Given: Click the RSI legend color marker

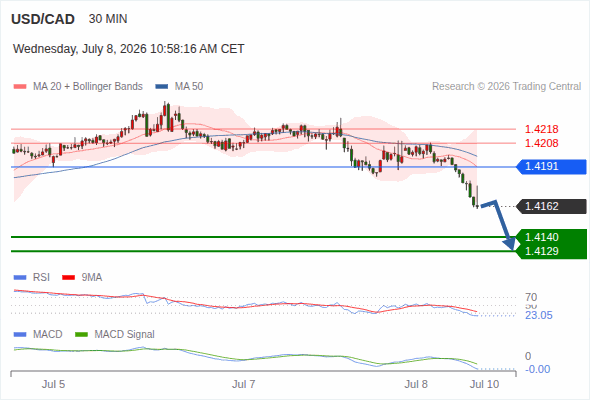Looking at the screenshot, I should (20, 278).
